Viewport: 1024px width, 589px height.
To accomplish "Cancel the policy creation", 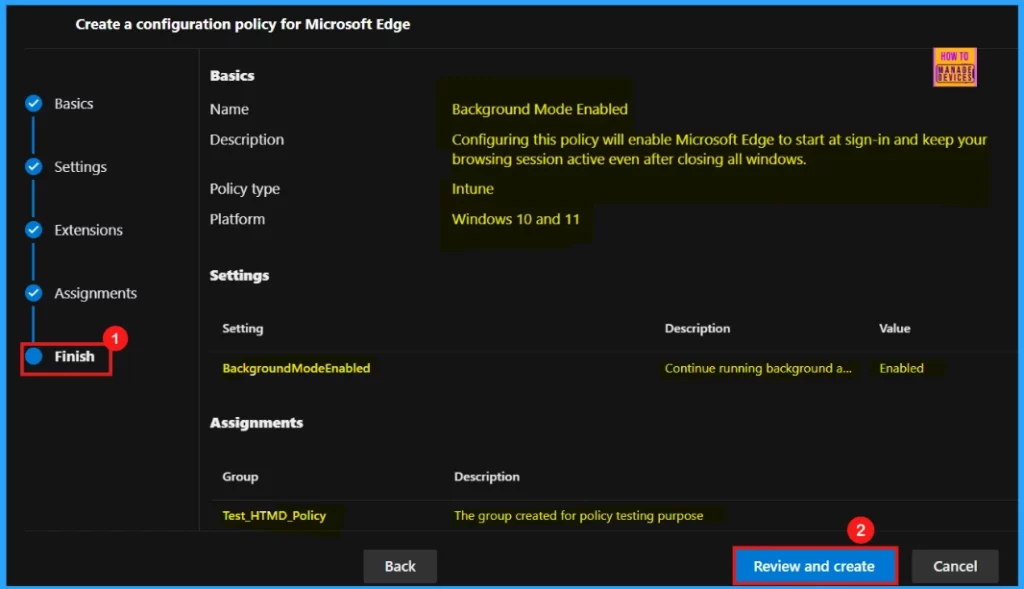I will point(955,566).
